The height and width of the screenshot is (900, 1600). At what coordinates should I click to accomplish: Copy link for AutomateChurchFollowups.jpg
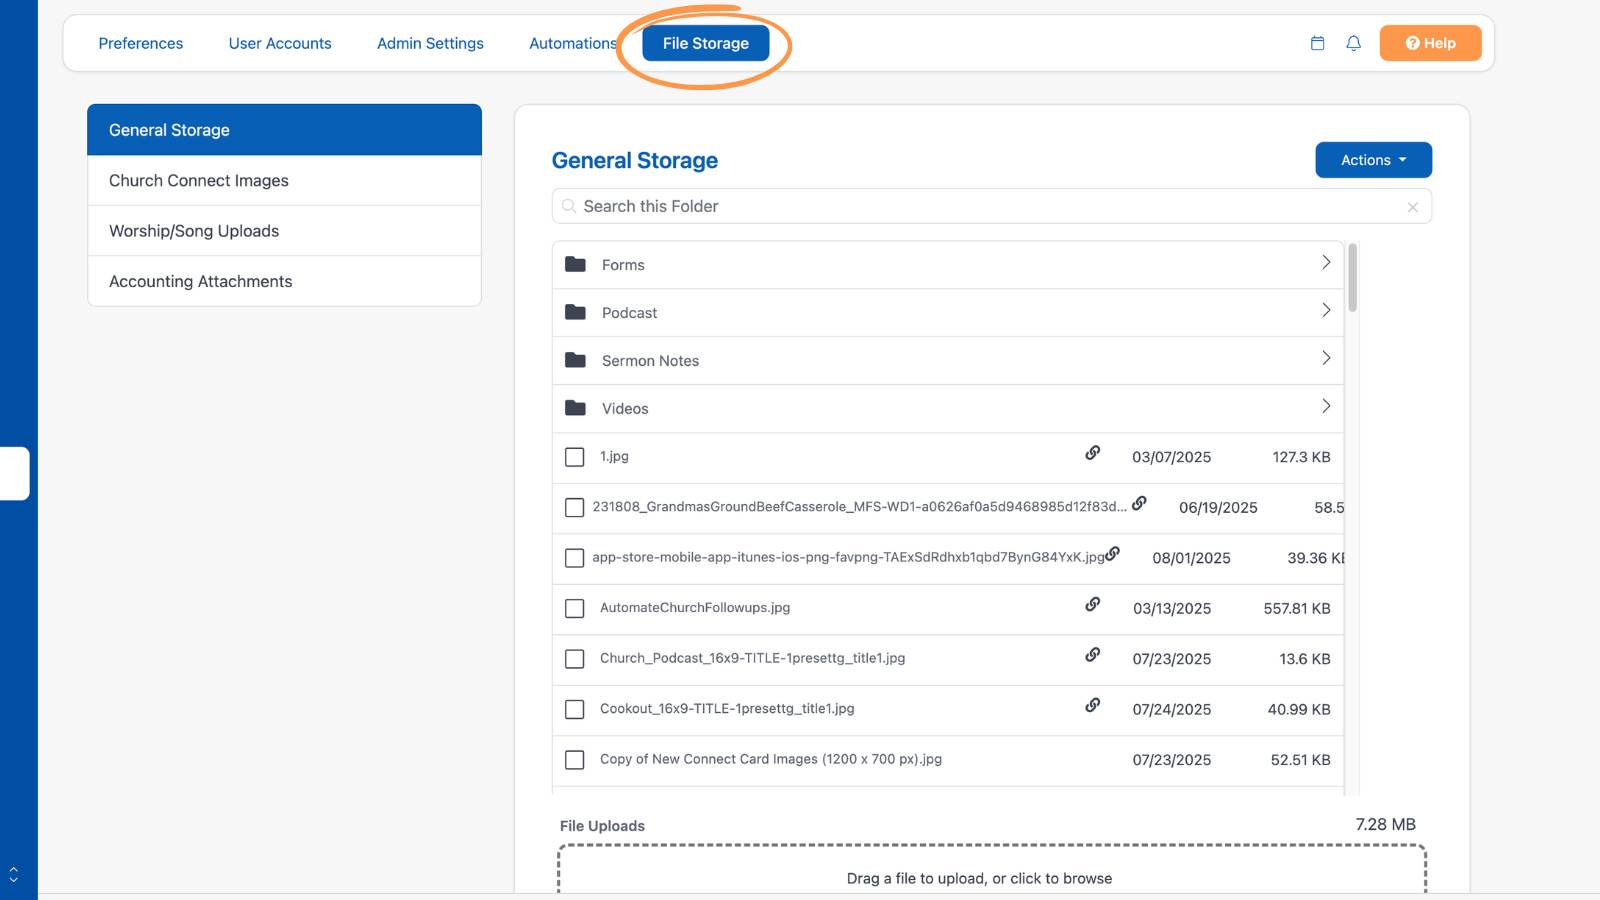click(1093, 604)
